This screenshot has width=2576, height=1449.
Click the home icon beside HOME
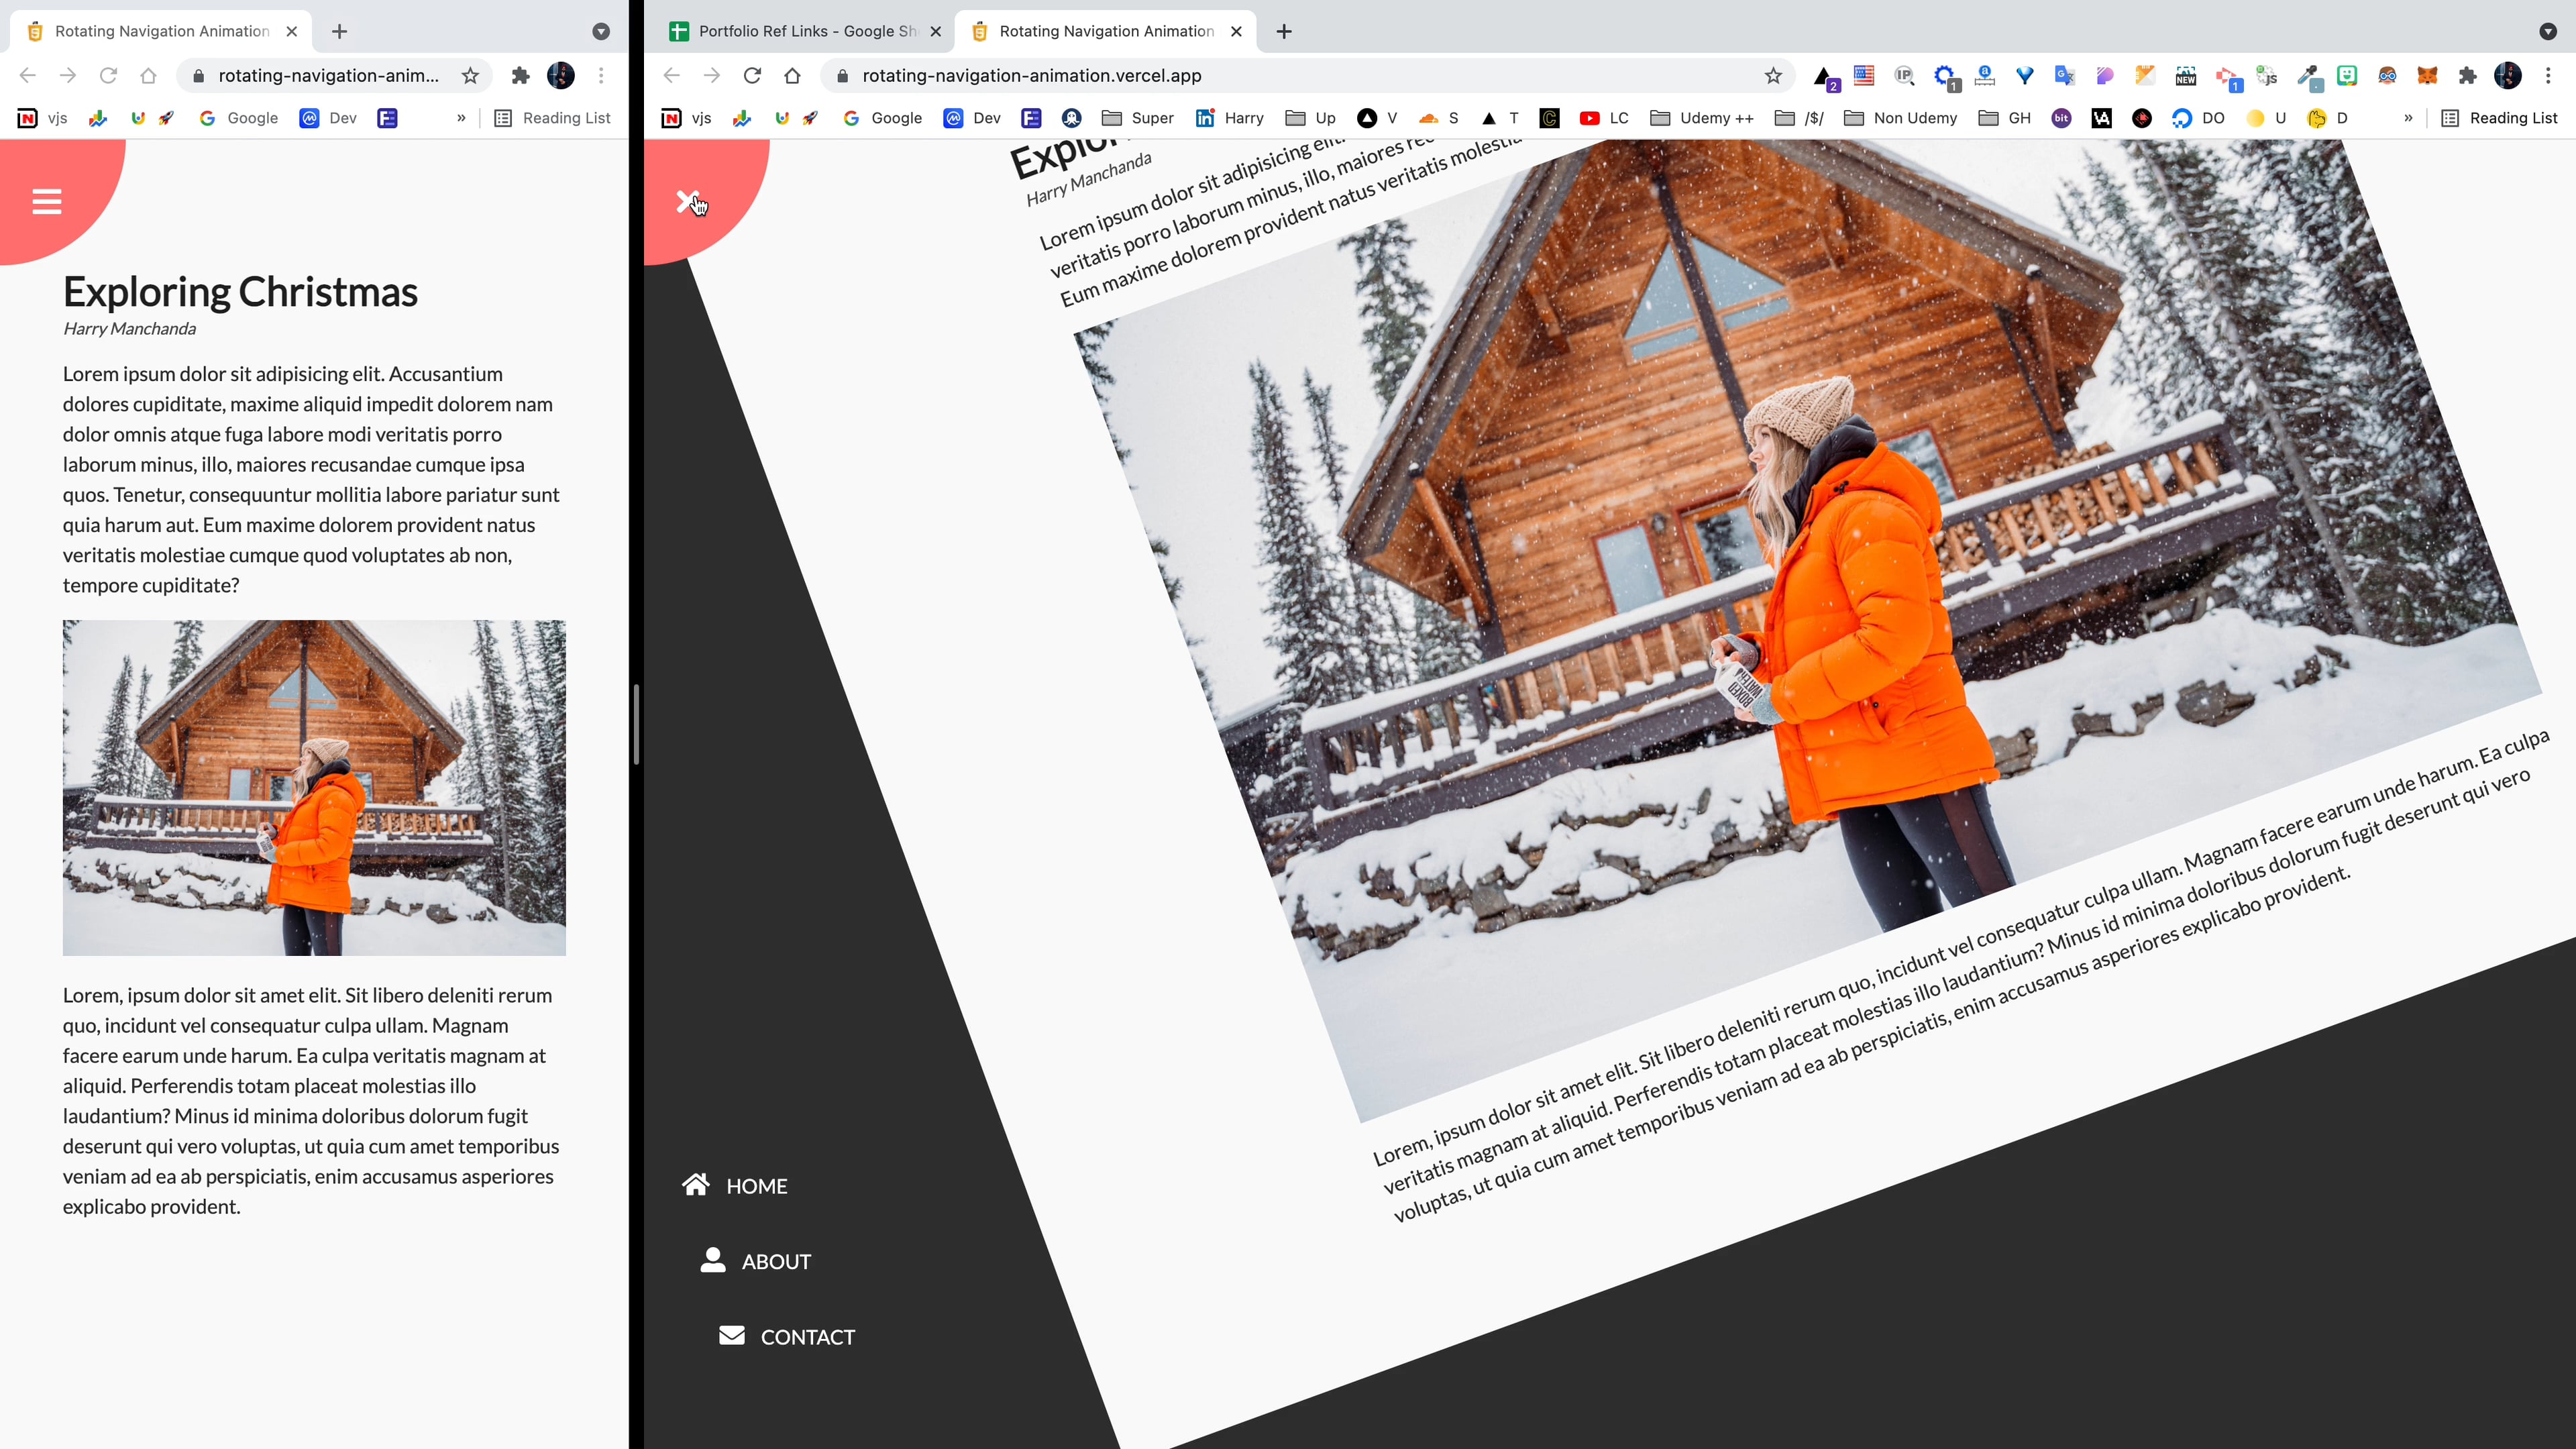[x=697, y=1185]
